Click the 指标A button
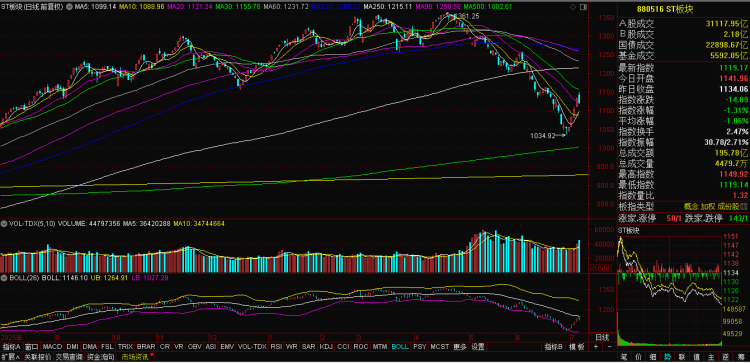This screenshot has height=363, width=750. [x=12, y=347]
